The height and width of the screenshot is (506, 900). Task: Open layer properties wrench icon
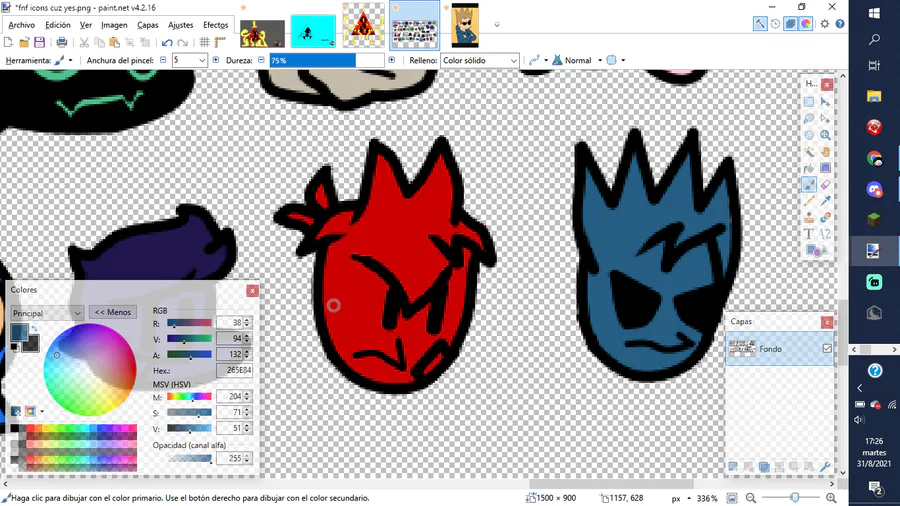[825, 466]
